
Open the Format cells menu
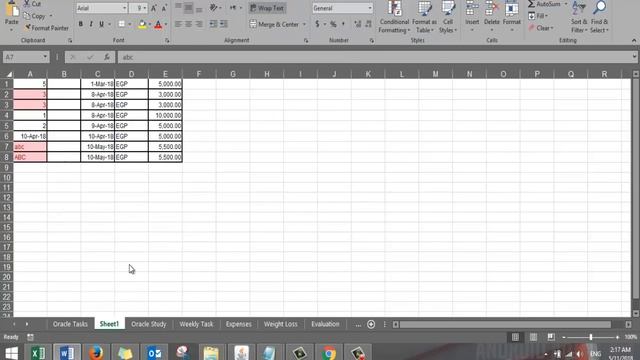[x=511, y=17]
